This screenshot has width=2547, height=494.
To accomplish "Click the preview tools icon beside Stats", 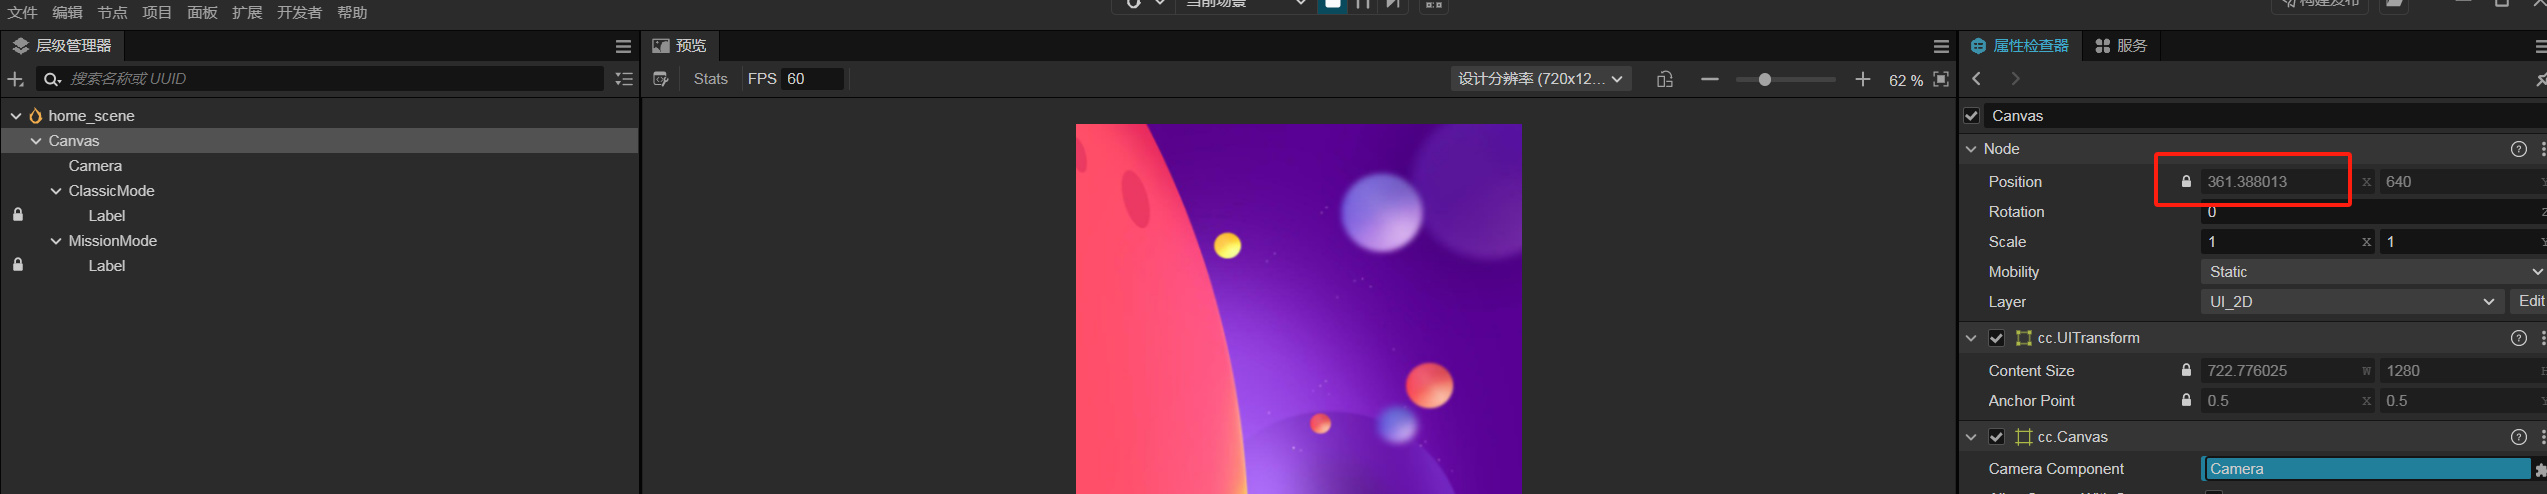I will (660, 79).
